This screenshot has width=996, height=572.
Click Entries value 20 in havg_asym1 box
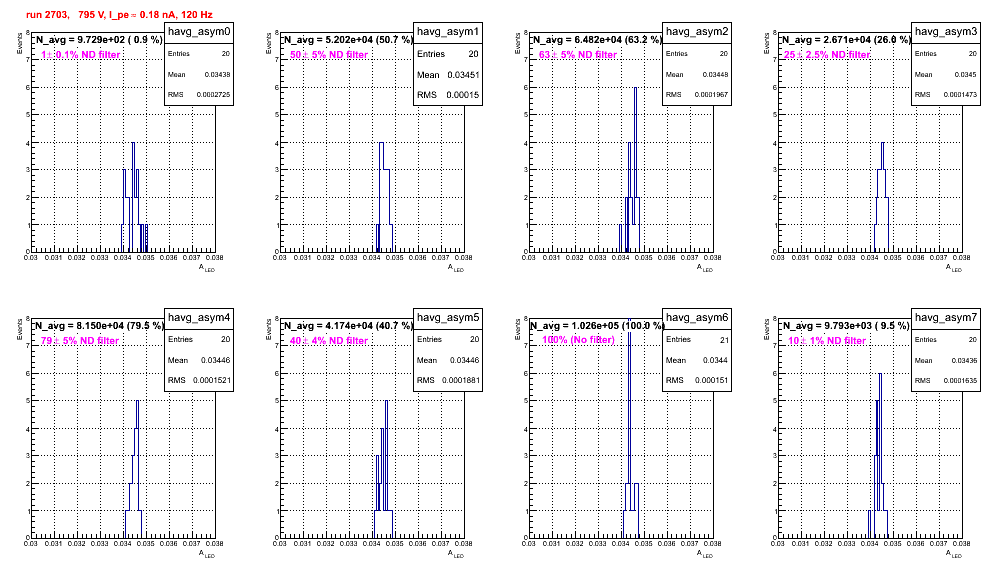pyautogui.click(x=474, y=54)
